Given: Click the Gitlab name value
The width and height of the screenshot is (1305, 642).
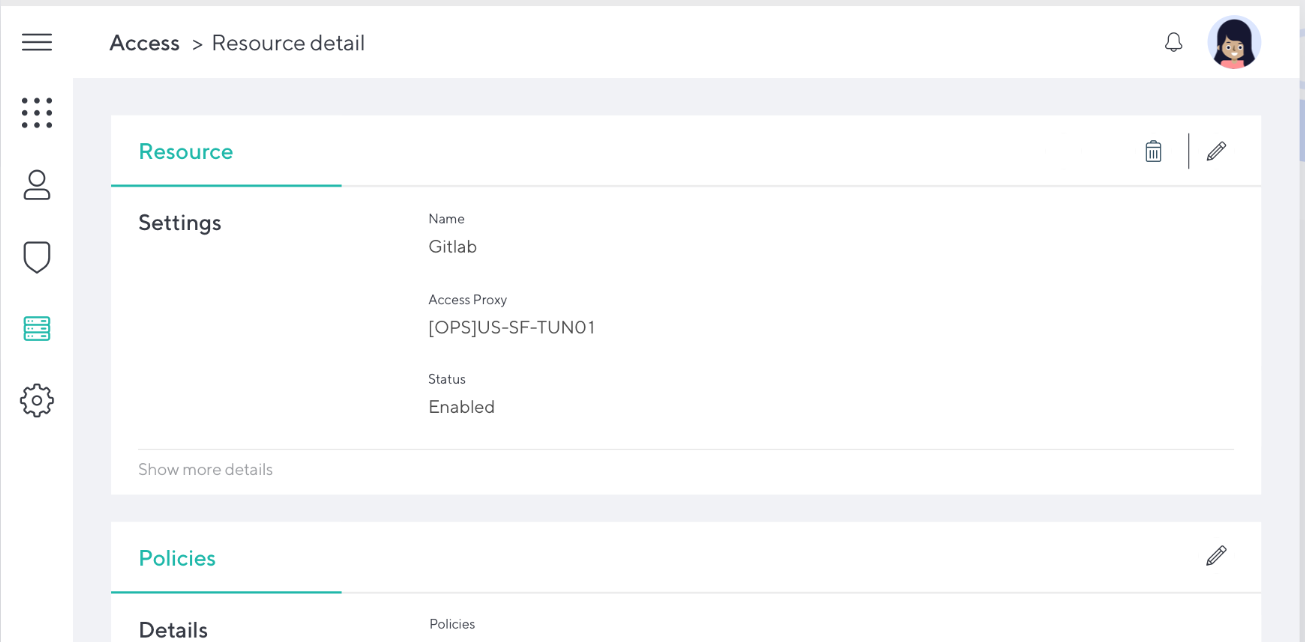Looking at the screenshot, I should (x=452, y=247).
